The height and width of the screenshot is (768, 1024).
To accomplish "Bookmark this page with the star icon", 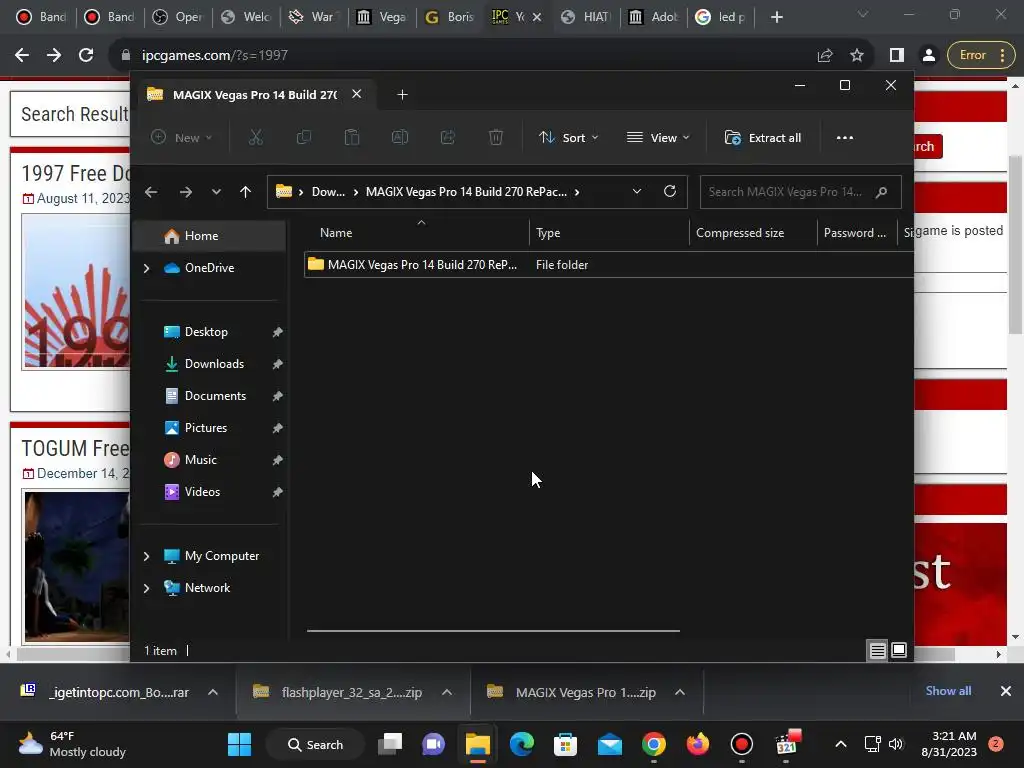I will point(857,56).
